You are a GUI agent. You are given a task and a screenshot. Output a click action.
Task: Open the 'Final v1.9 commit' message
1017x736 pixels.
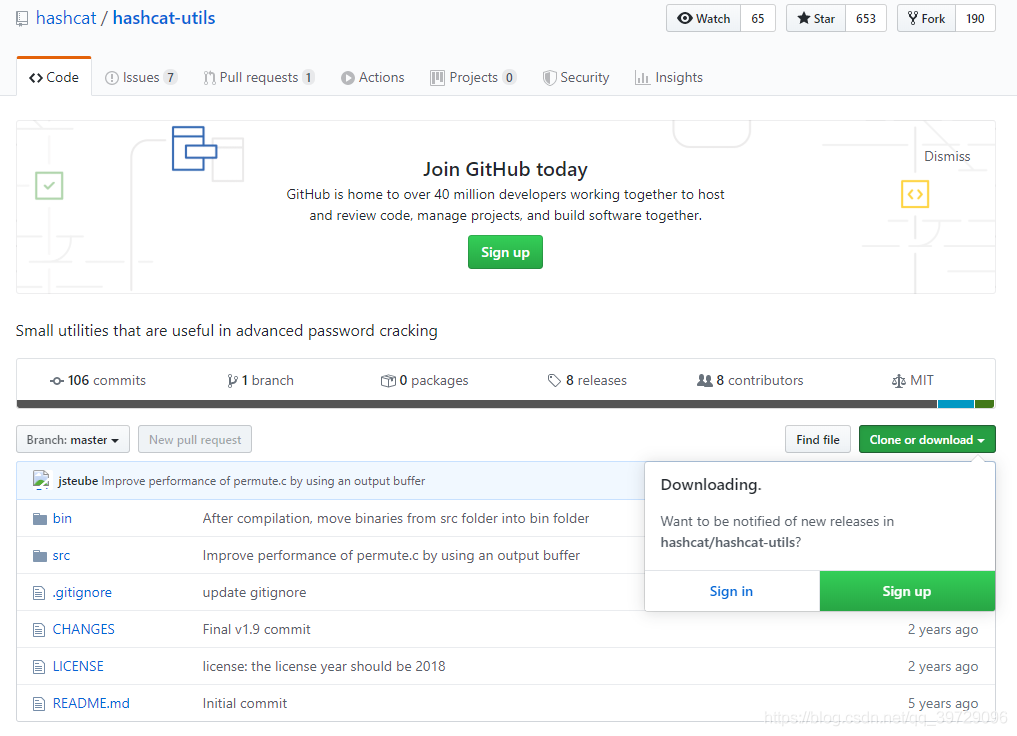pos(256,629)
